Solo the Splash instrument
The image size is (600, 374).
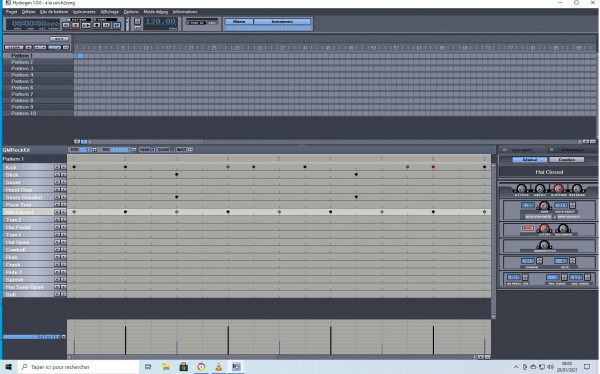(x=63, y=279)
